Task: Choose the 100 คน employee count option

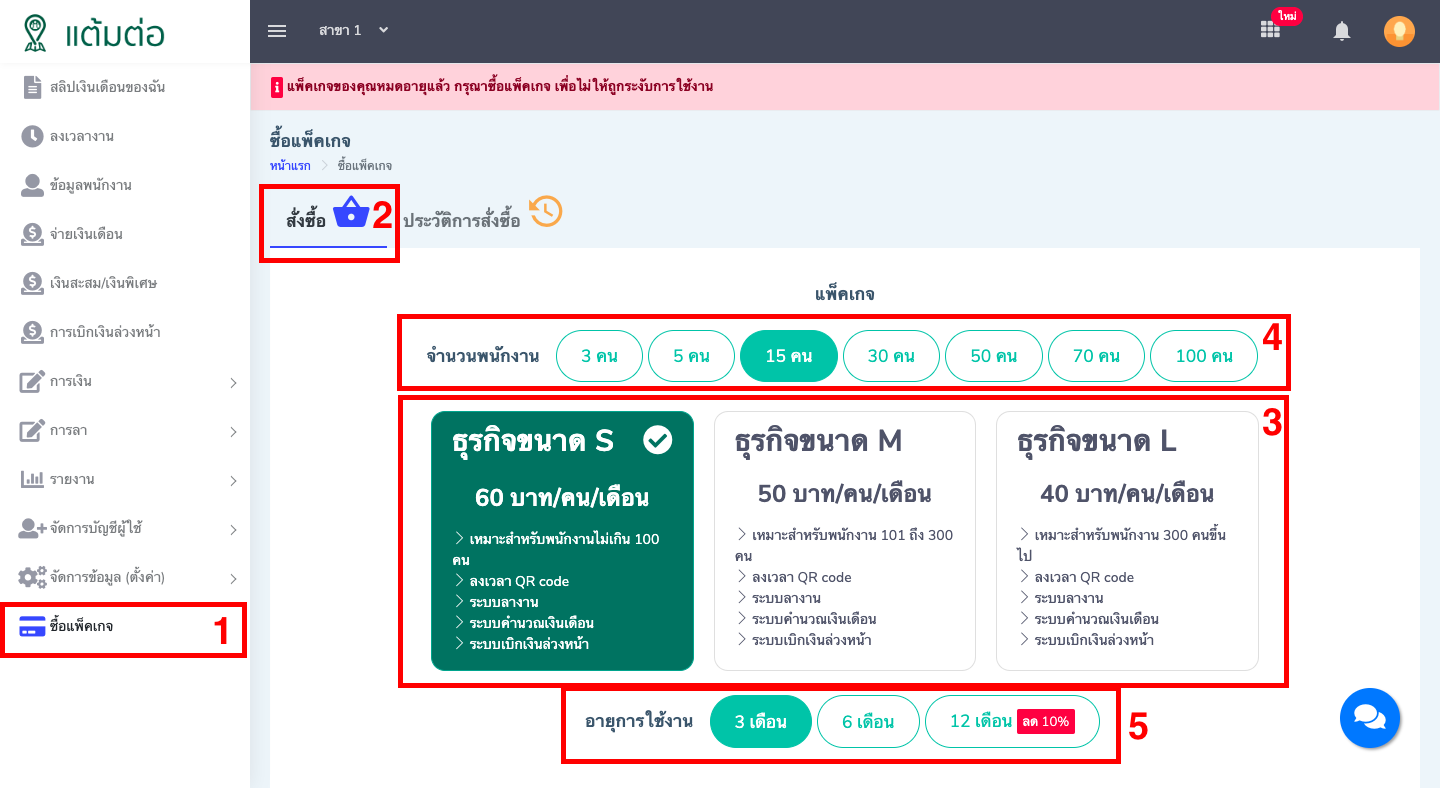Action: pos(1204,355)
